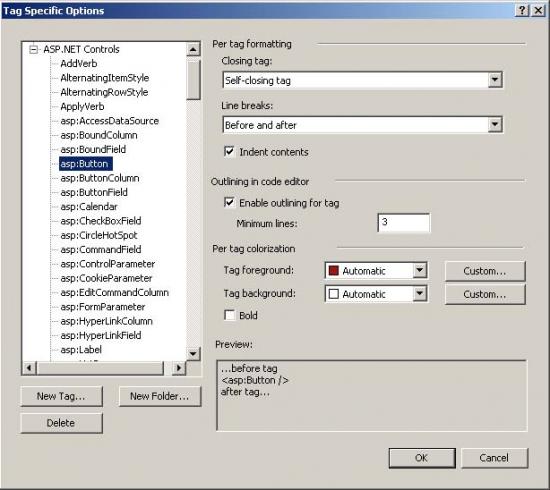This screenshot has width=550, height=490.
Task: Click the red Tag foreground color swatch
Action: click(x=333, y=270)
